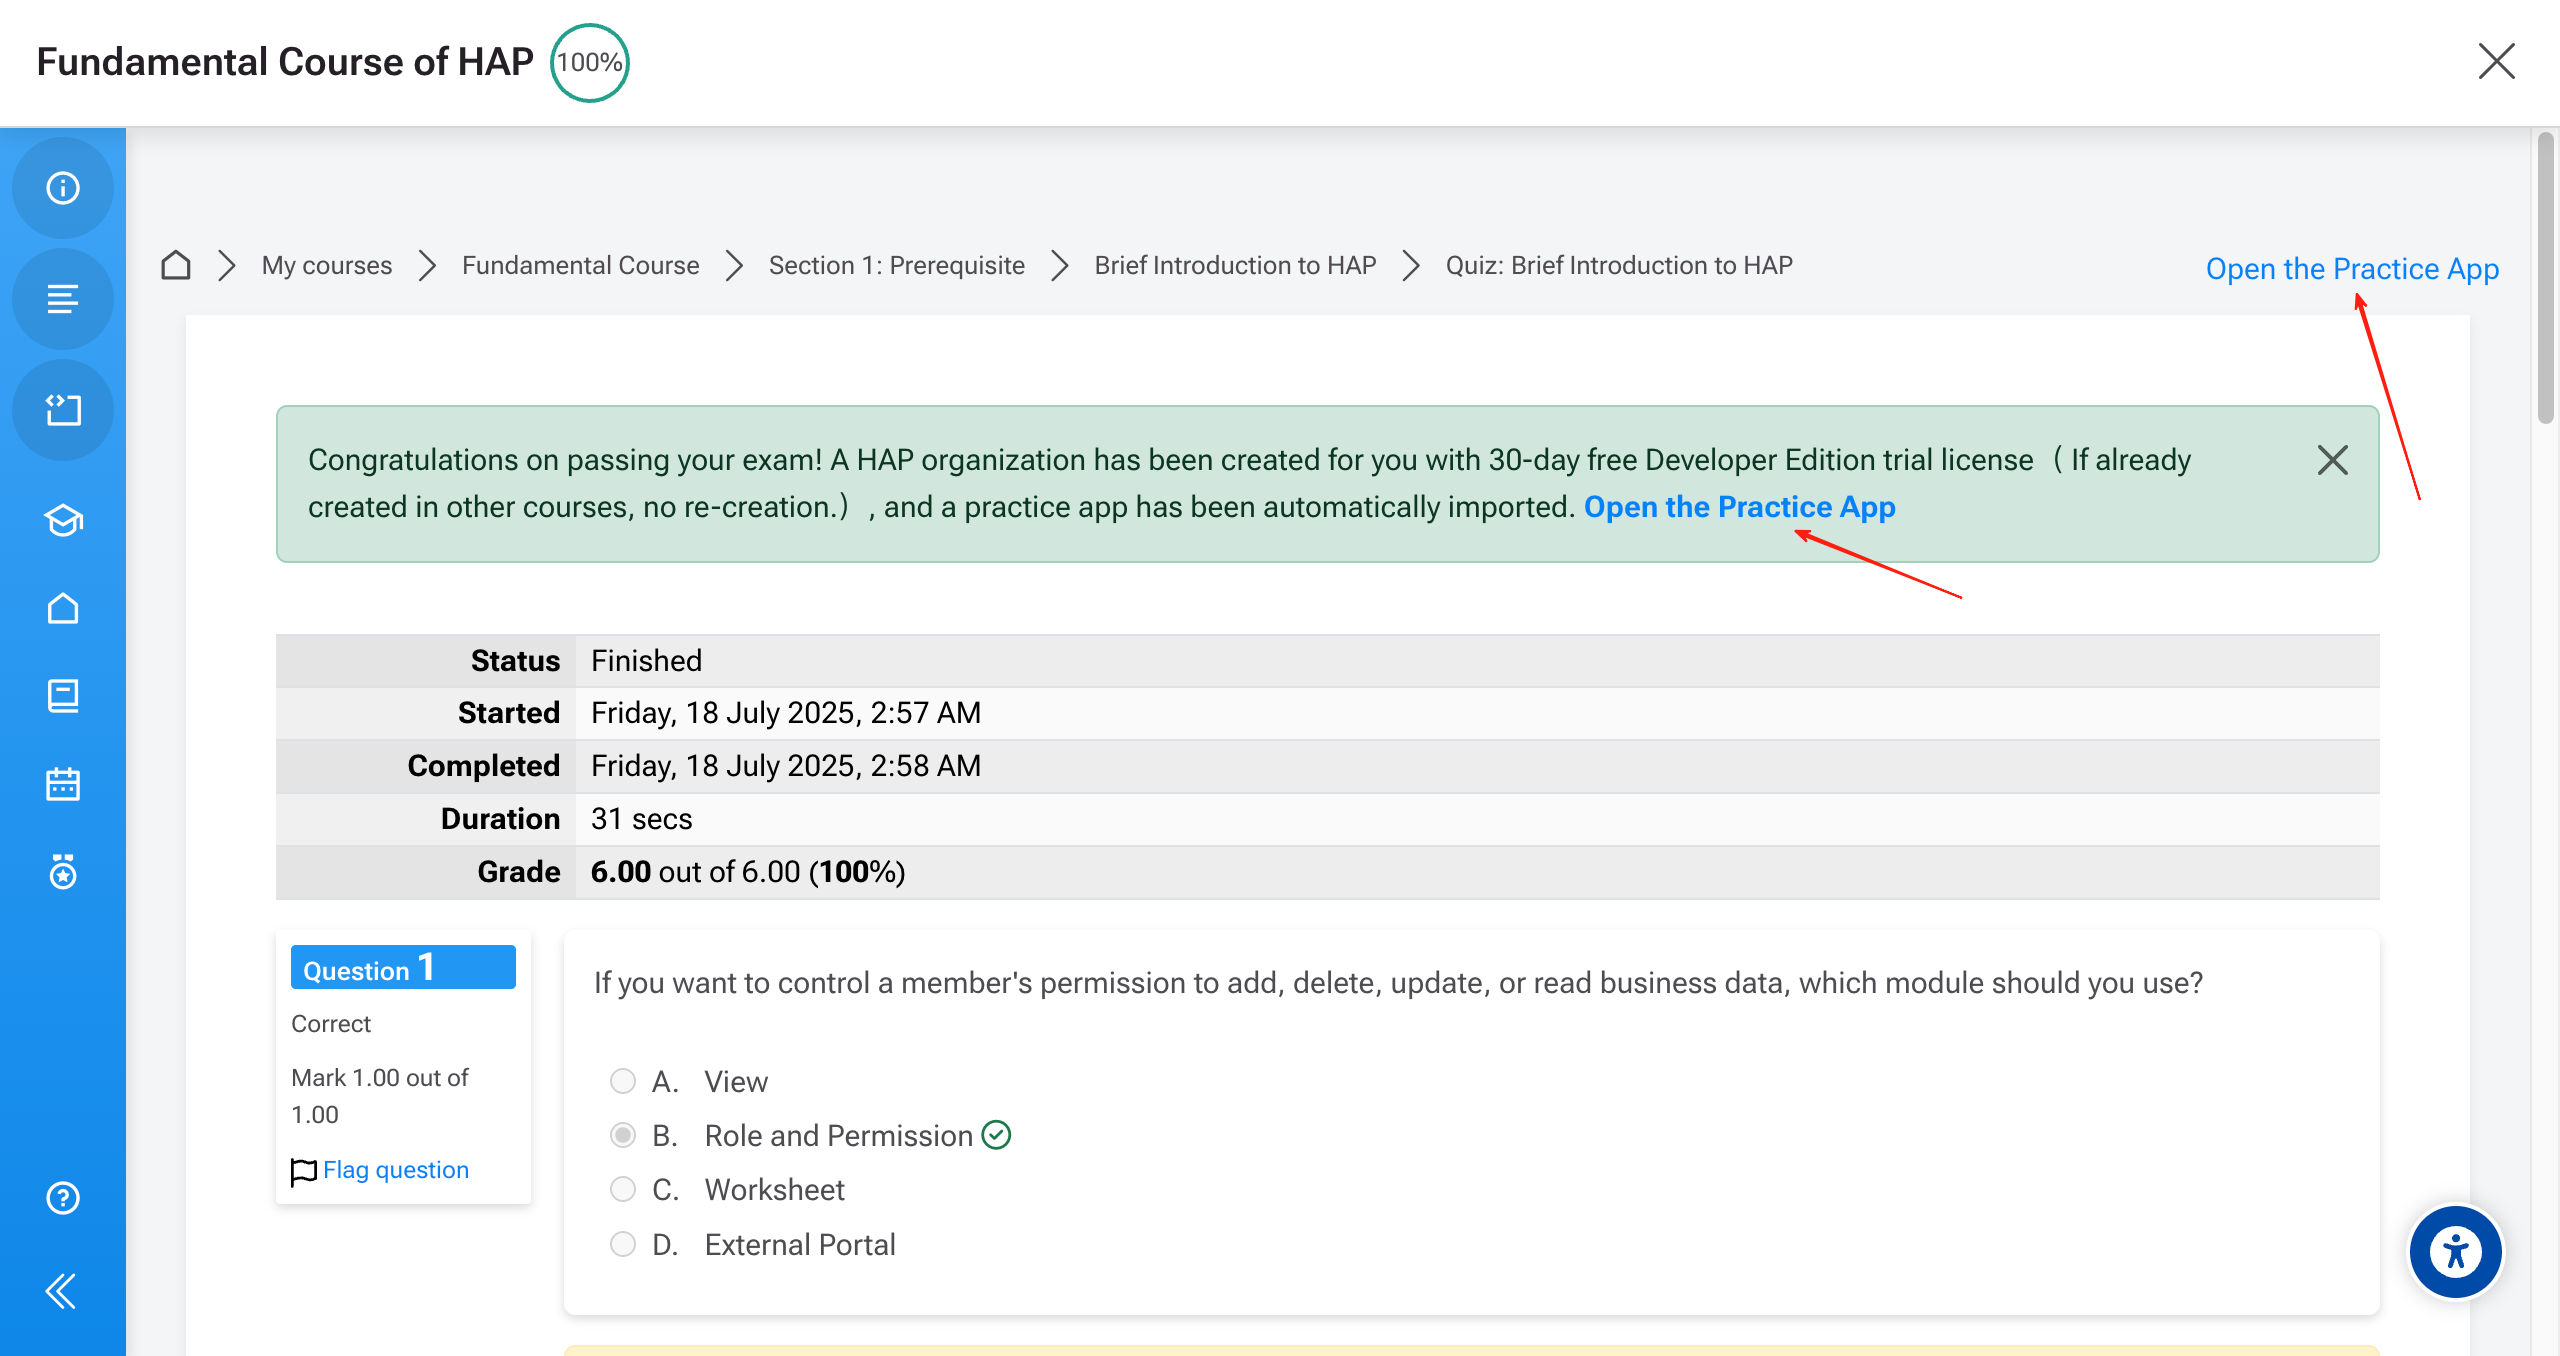Open the help question mark icon

(63, 1198)
